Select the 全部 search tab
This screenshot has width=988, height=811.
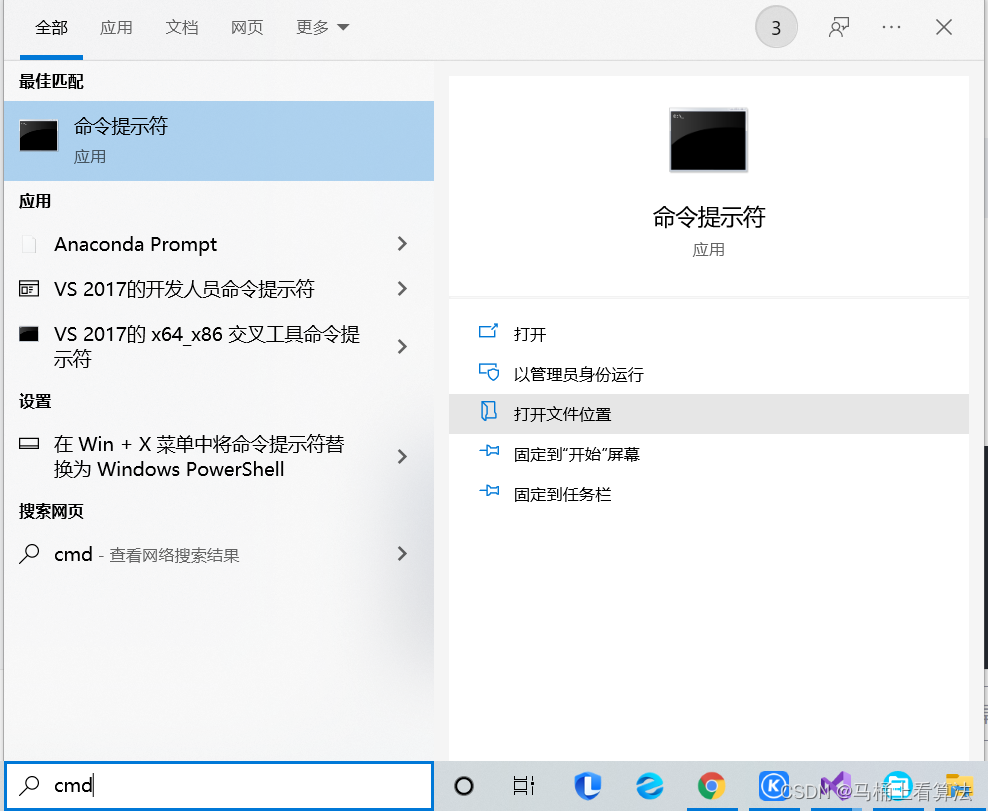[51, 28]
